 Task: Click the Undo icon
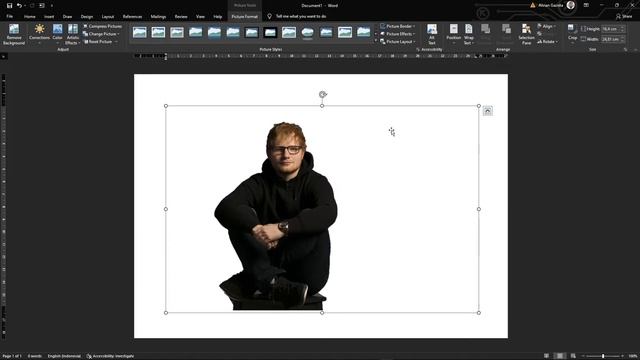coord(19,5)
